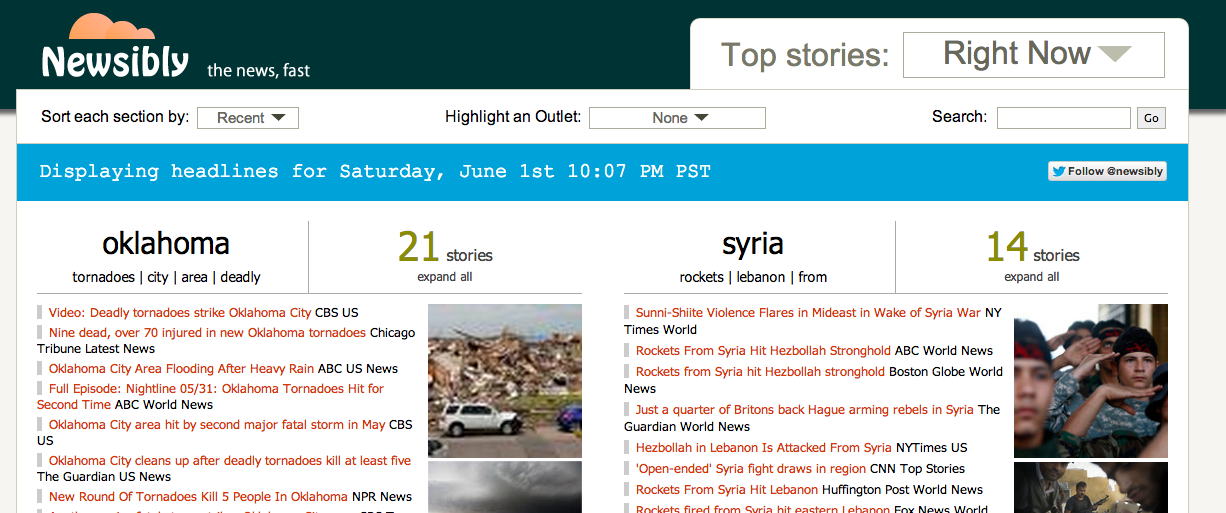
Task: Open 'Just a quarter of Britons back Hague' story
Action: (x=805, y=410)
